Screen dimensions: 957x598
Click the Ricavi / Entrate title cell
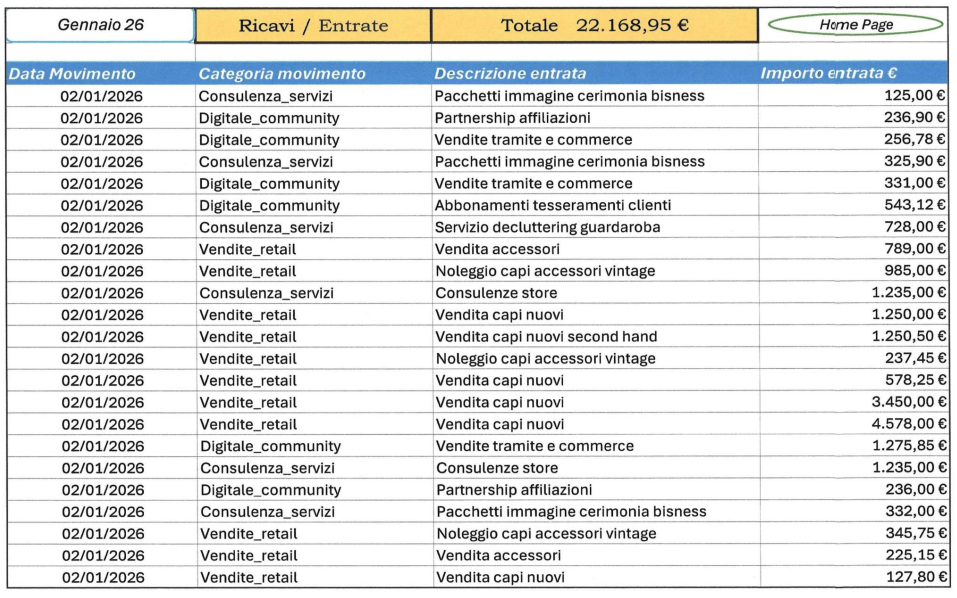(313, 26)
